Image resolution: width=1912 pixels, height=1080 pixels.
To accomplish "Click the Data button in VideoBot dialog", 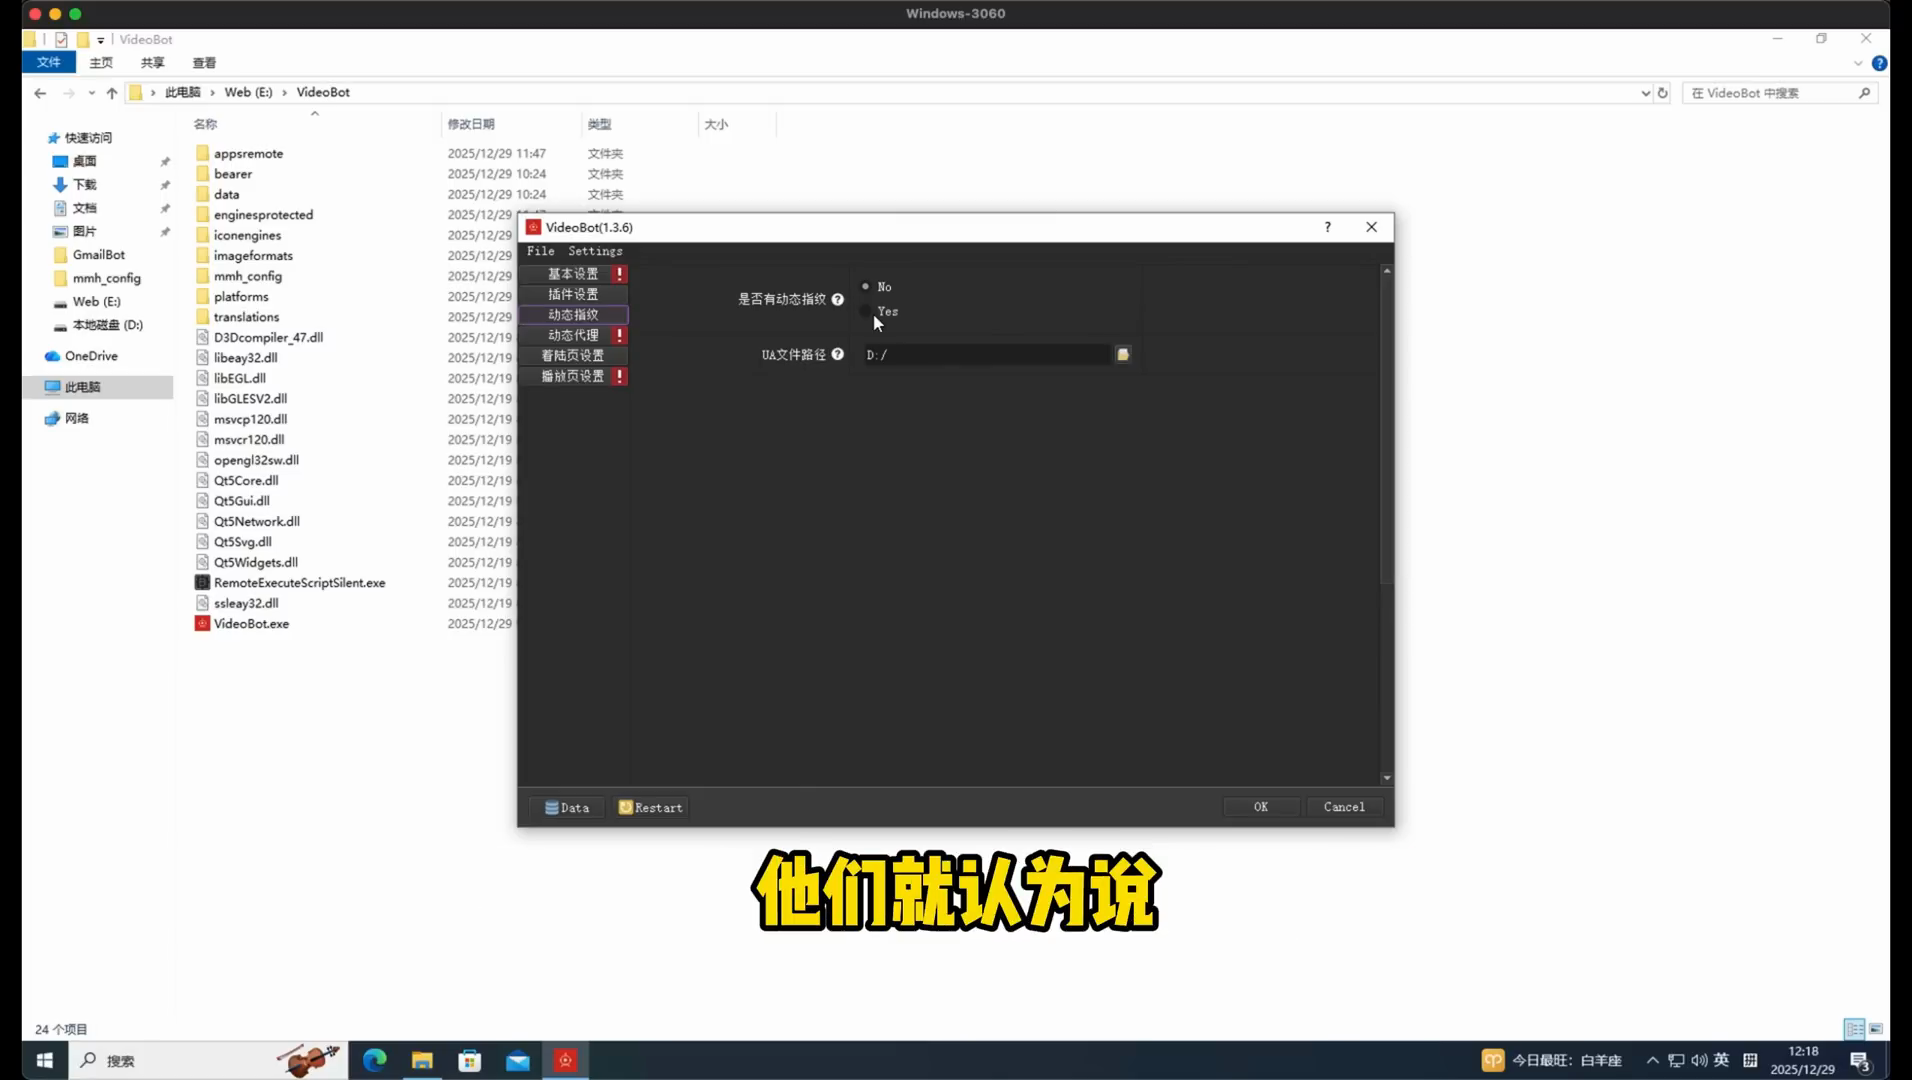I will pyautogui.click(x=567, y=807).
